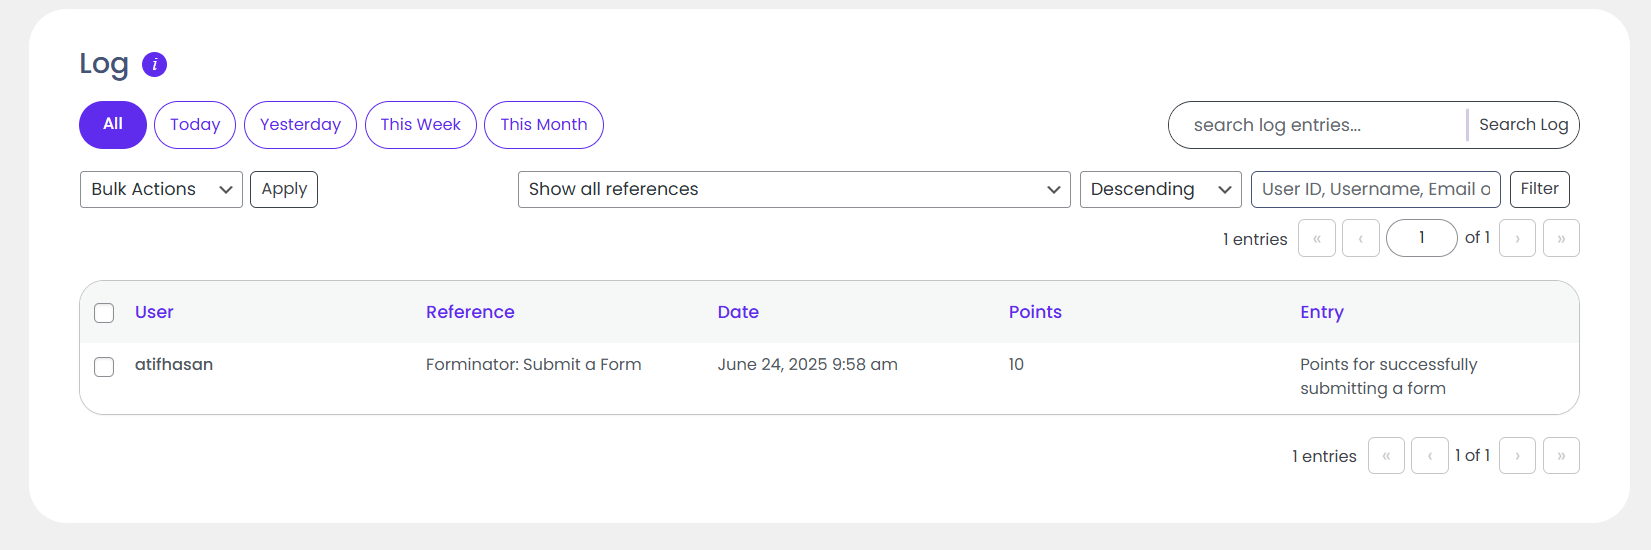This screenshot has width=1651, height=550.
Task: Select the Today filter tab
Action: pyautogui.click(x=195, y=125)
